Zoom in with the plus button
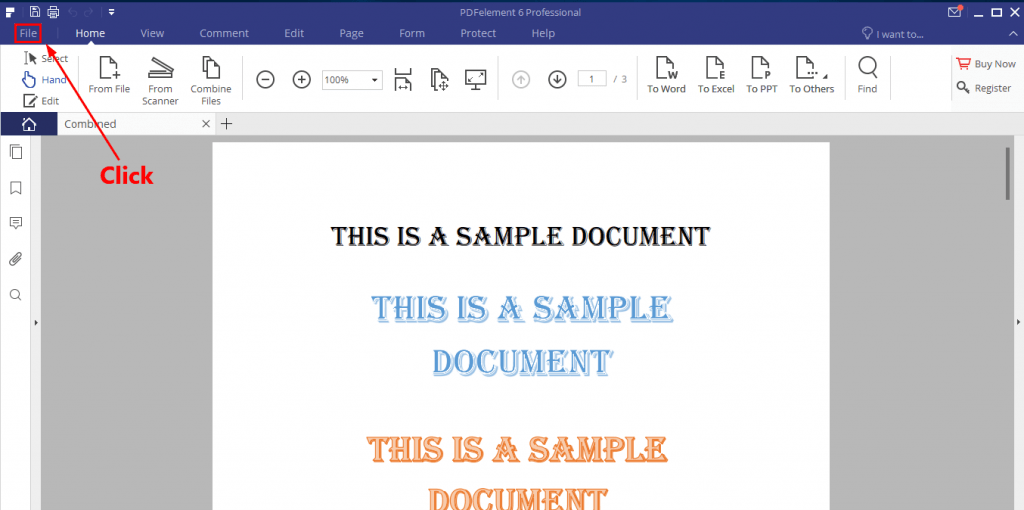Viewport: 1024px width, 510px height. coord(301,80)
